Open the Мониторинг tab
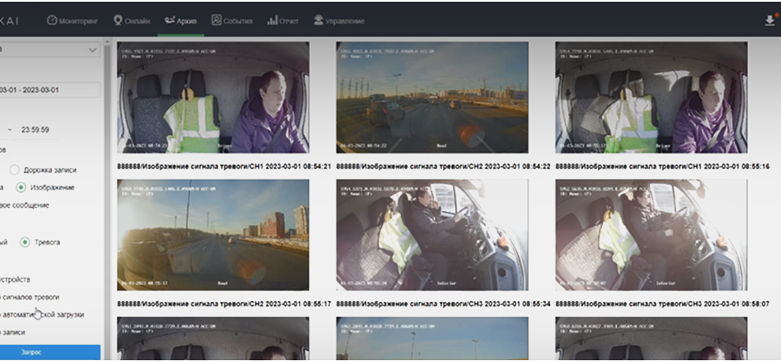The width and height of the screenshot is (781, 362). coord(72,21)
